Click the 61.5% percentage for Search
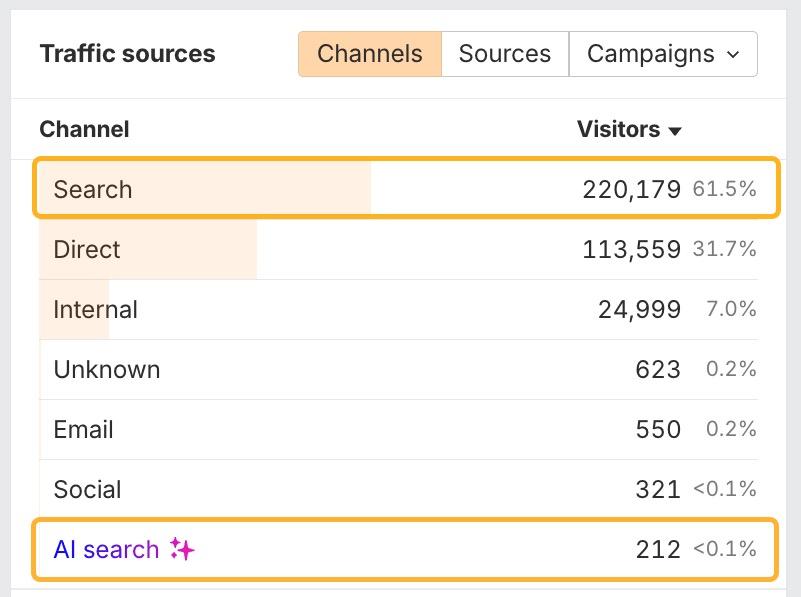Viewport: 801px width, 597px height. click(724, 189)
